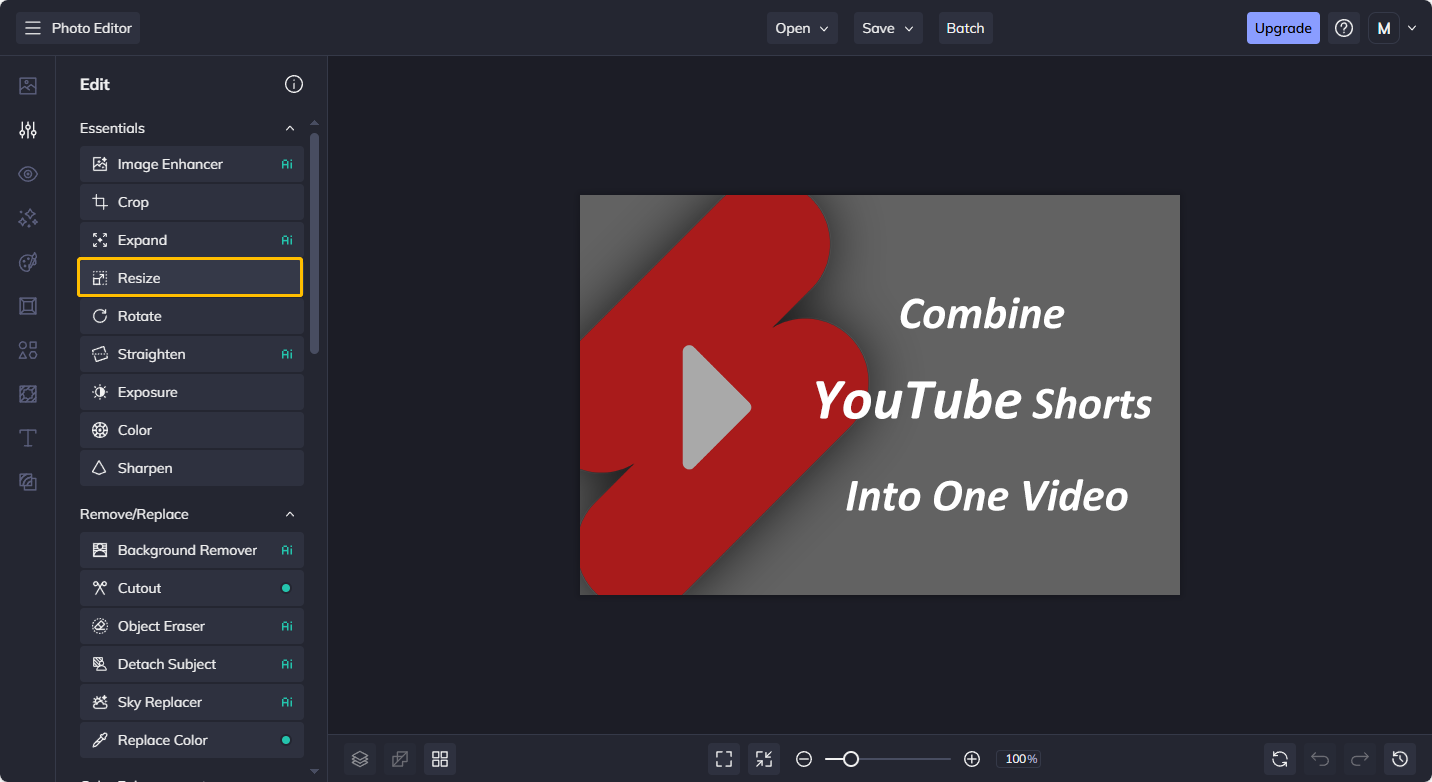Click the 100% zoom value field

[x=1019, y=759]
